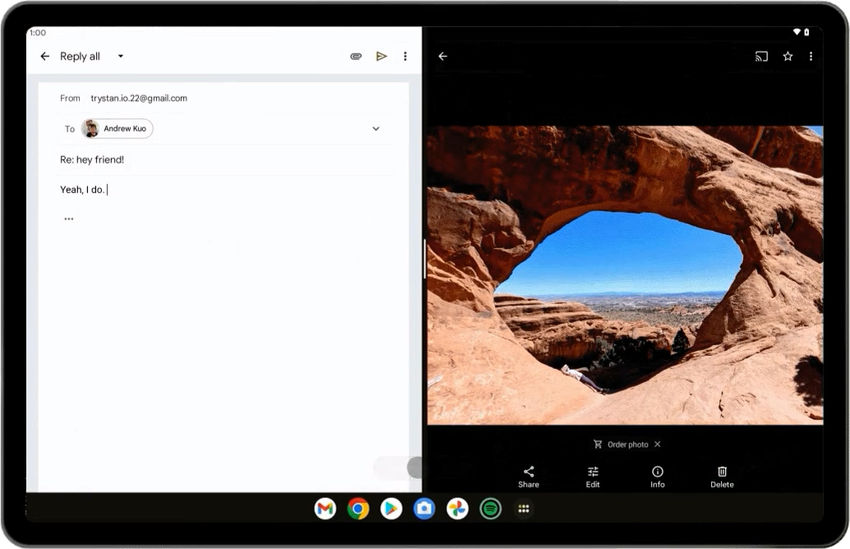Show quoted text with ellipsis
Viewport: 850px width, 549px height.
68,219
